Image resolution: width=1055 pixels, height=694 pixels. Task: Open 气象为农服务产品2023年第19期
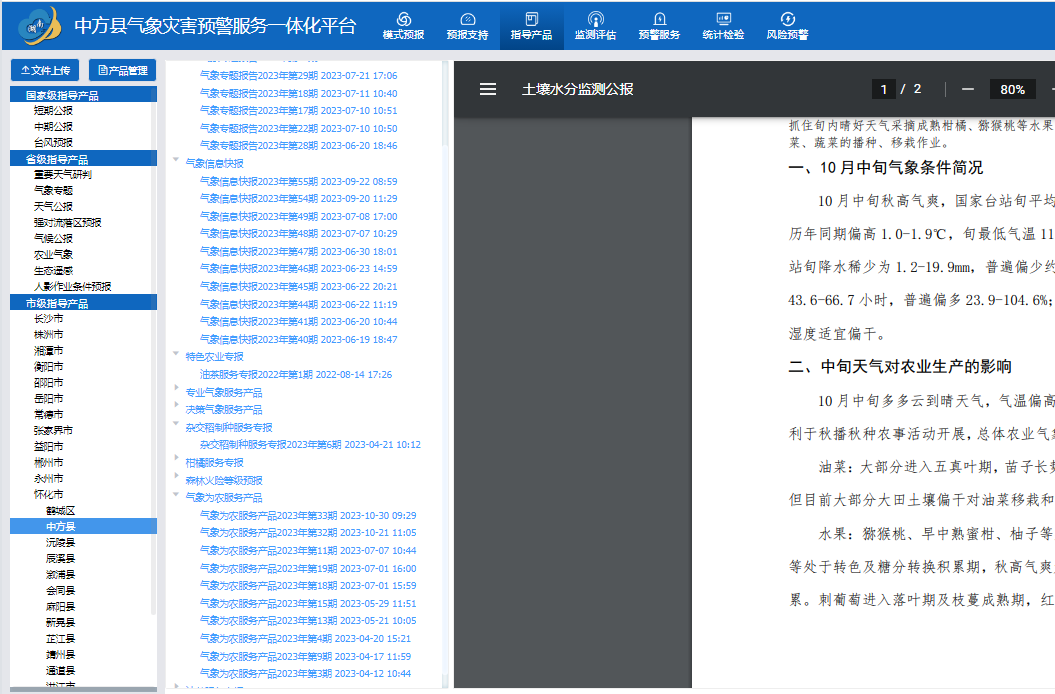307,569
